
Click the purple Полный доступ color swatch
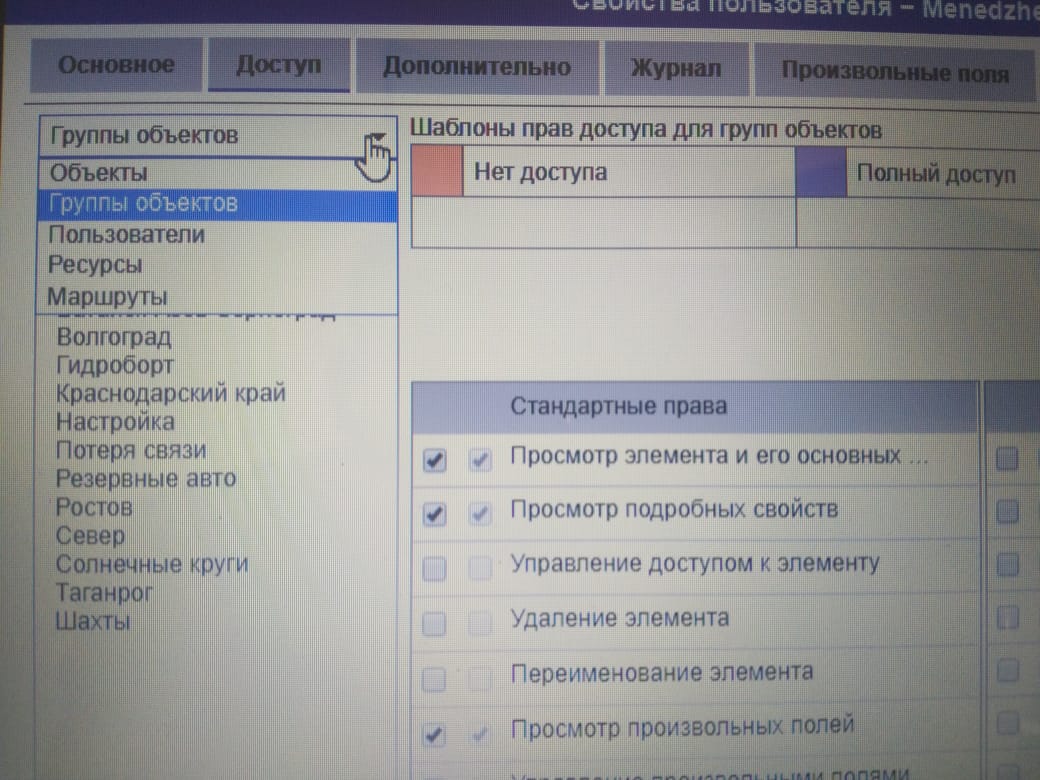pos(820,174)
